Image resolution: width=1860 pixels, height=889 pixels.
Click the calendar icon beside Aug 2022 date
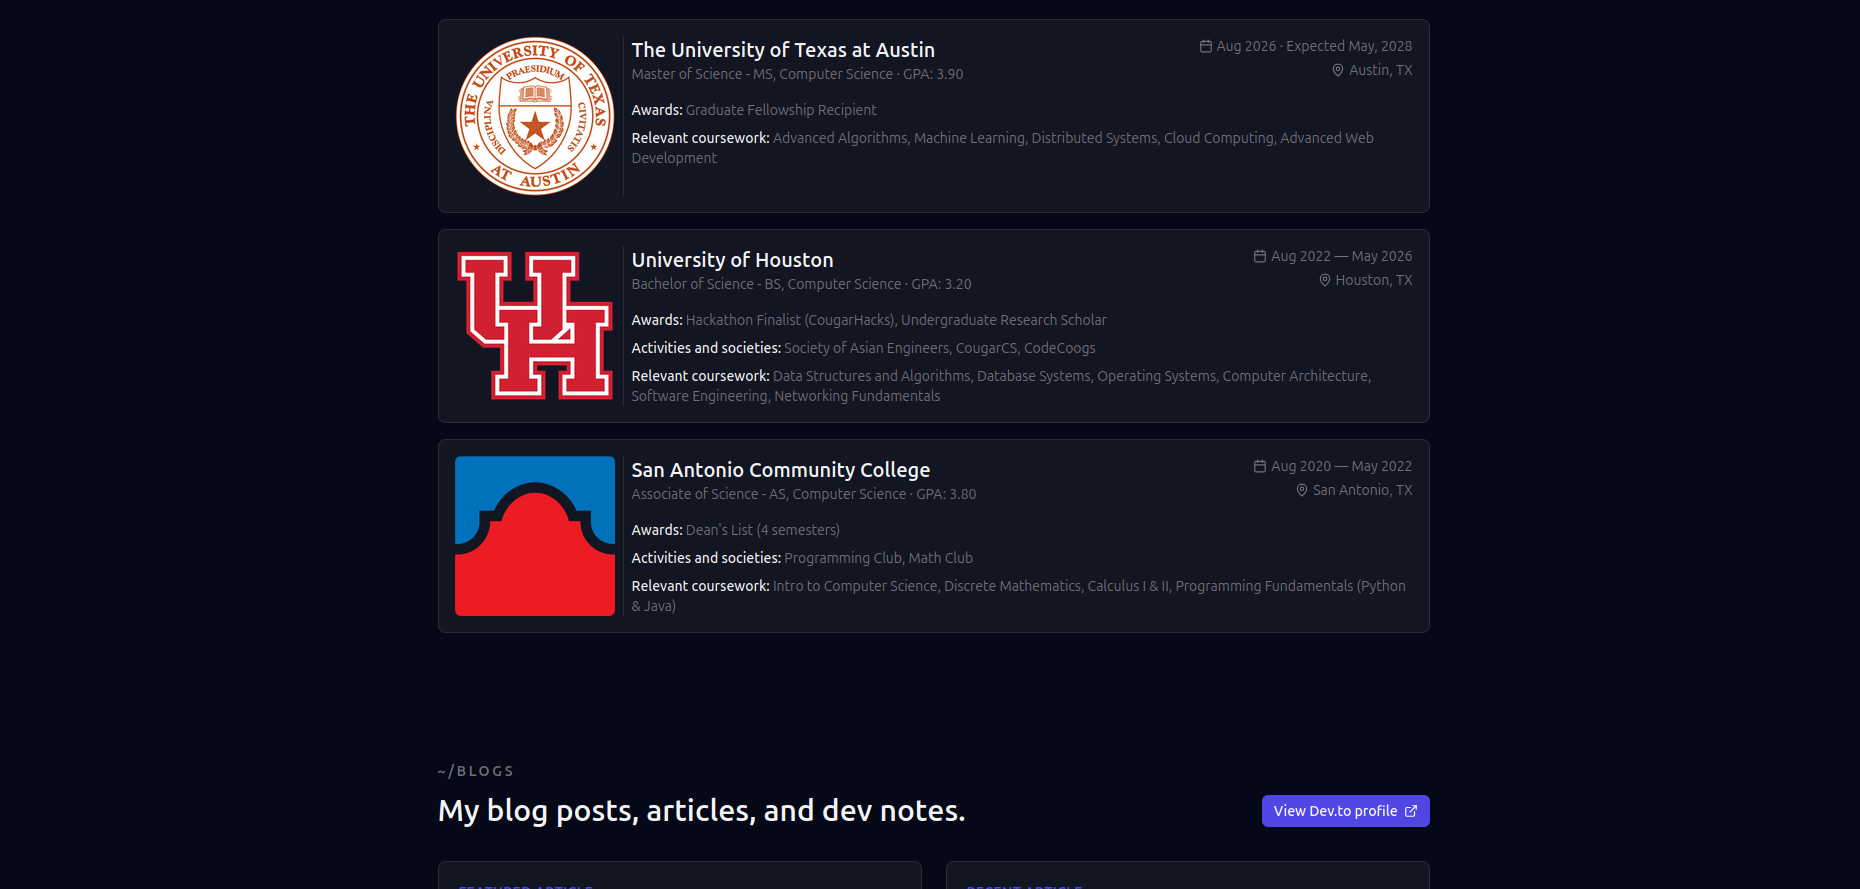1260,256
